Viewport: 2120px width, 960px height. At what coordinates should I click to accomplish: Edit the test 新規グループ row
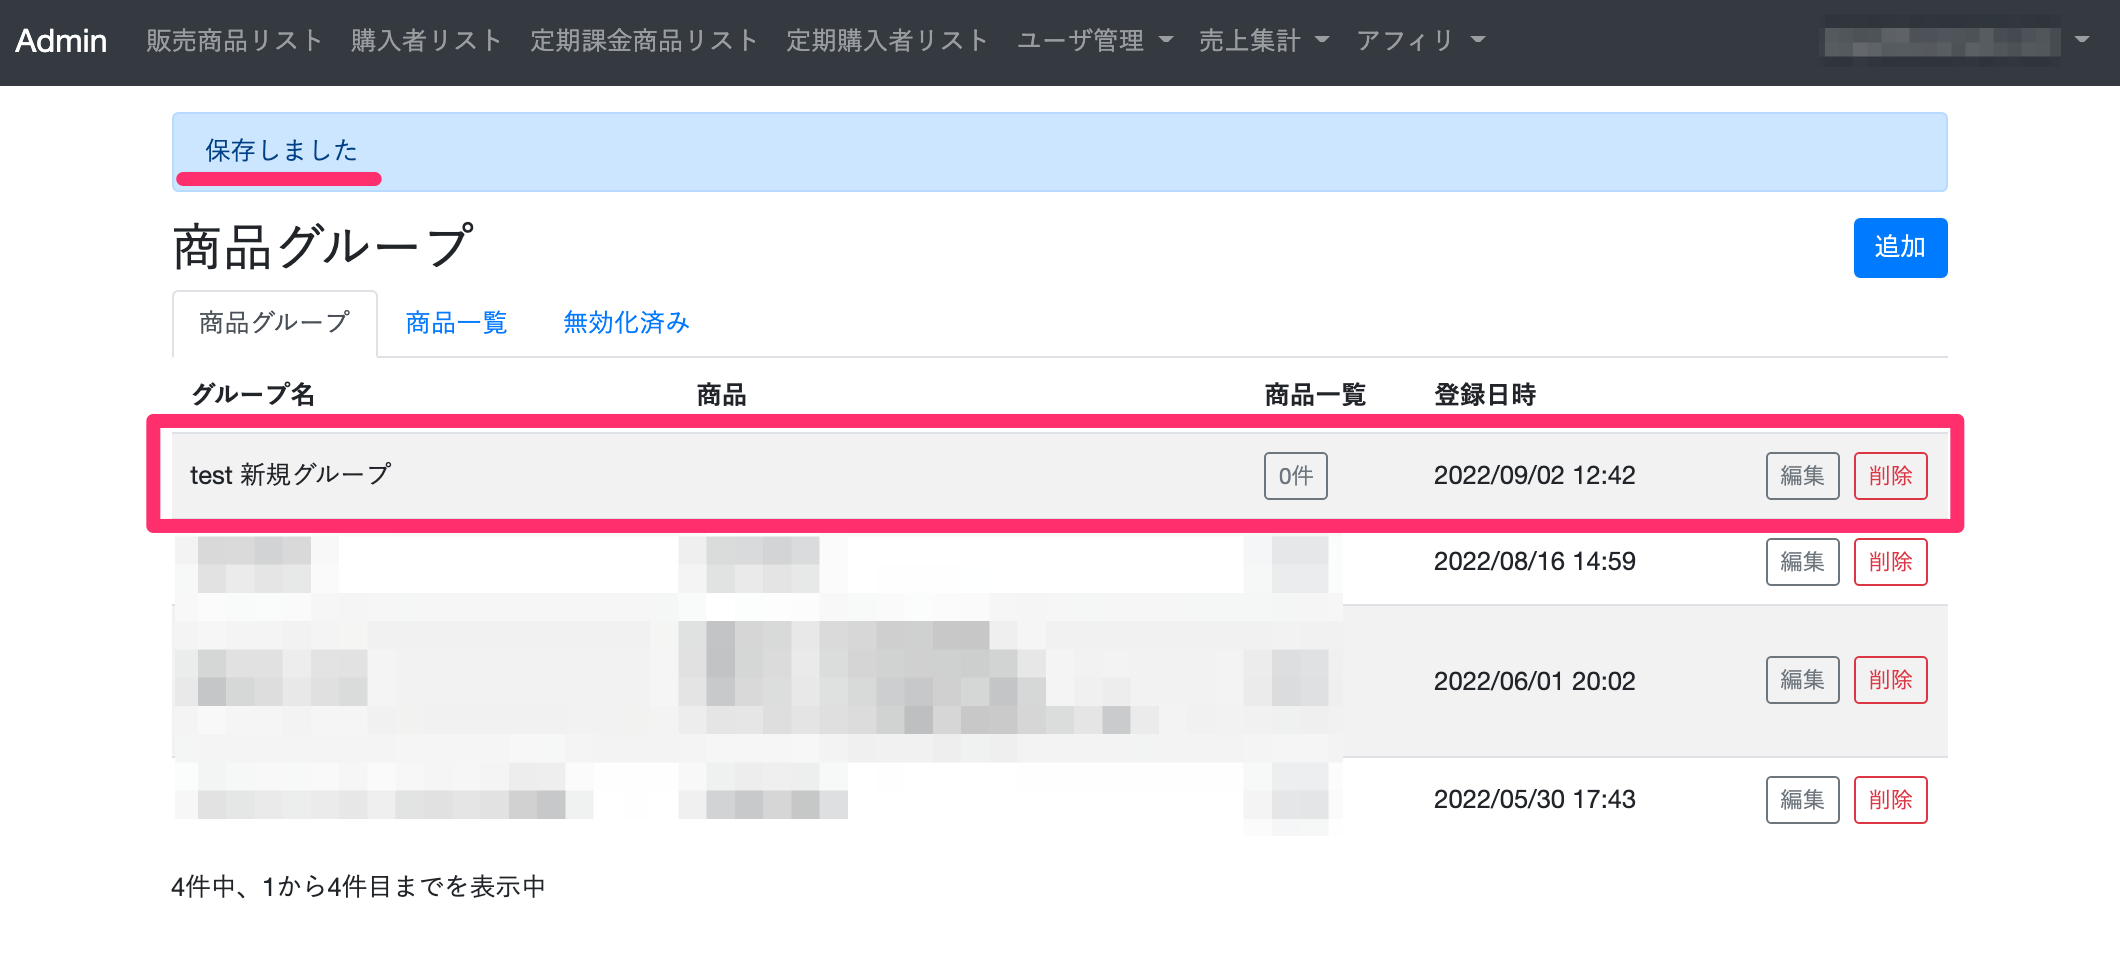coord(1802,476)
